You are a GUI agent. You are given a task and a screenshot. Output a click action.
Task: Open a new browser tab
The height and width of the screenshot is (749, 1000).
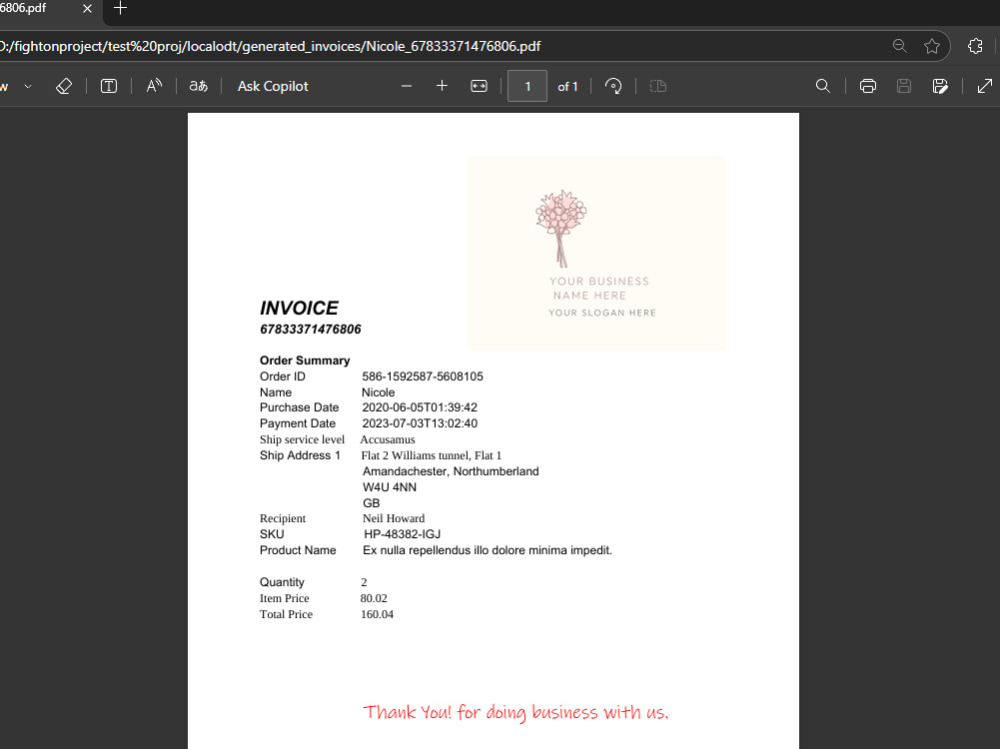click(x=120, y=8)
